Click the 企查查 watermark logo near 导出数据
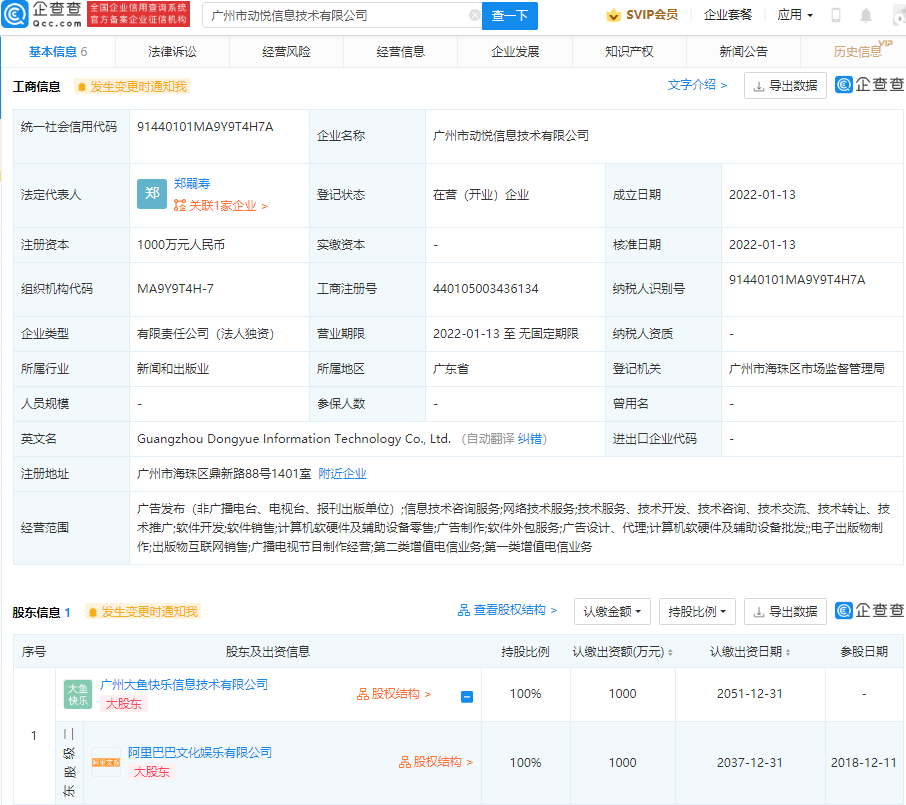Image resolution: width=906 pixels, height=805 pixels. [x=845, y=85]
